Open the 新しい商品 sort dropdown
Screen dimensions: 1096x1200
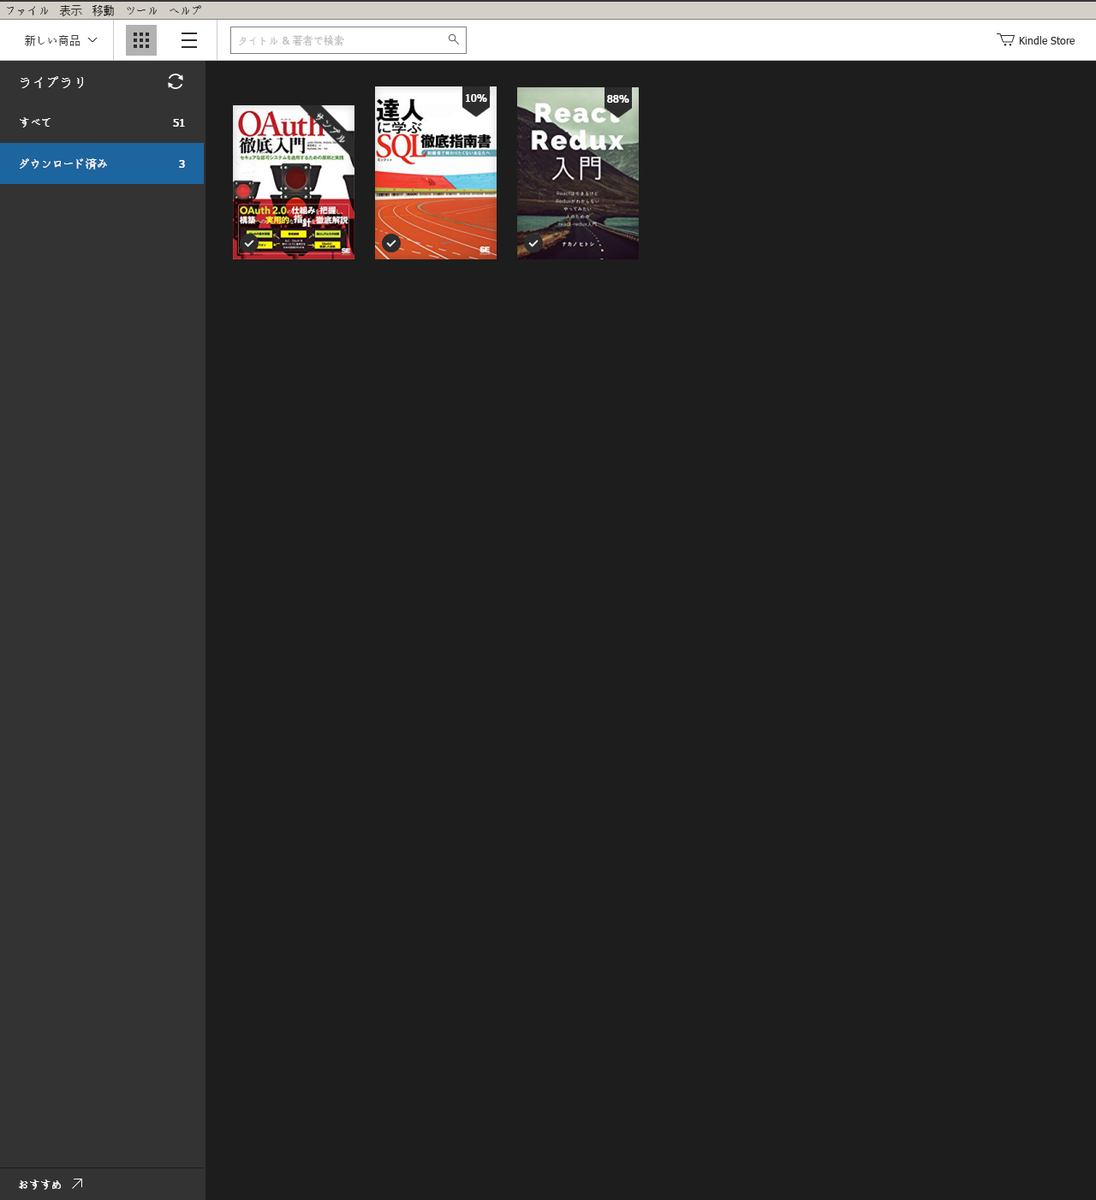click(61, 40)
